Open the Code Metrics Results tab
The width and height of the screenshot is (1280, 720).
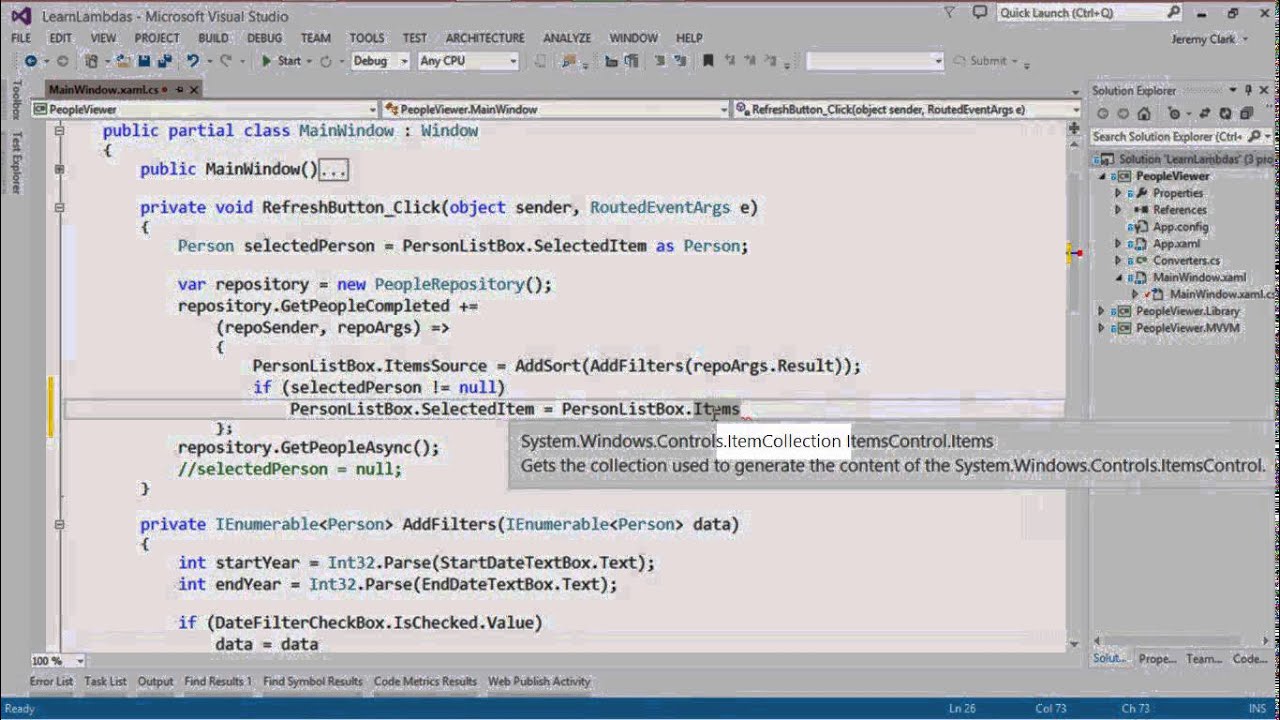click(x=425, y=682)
